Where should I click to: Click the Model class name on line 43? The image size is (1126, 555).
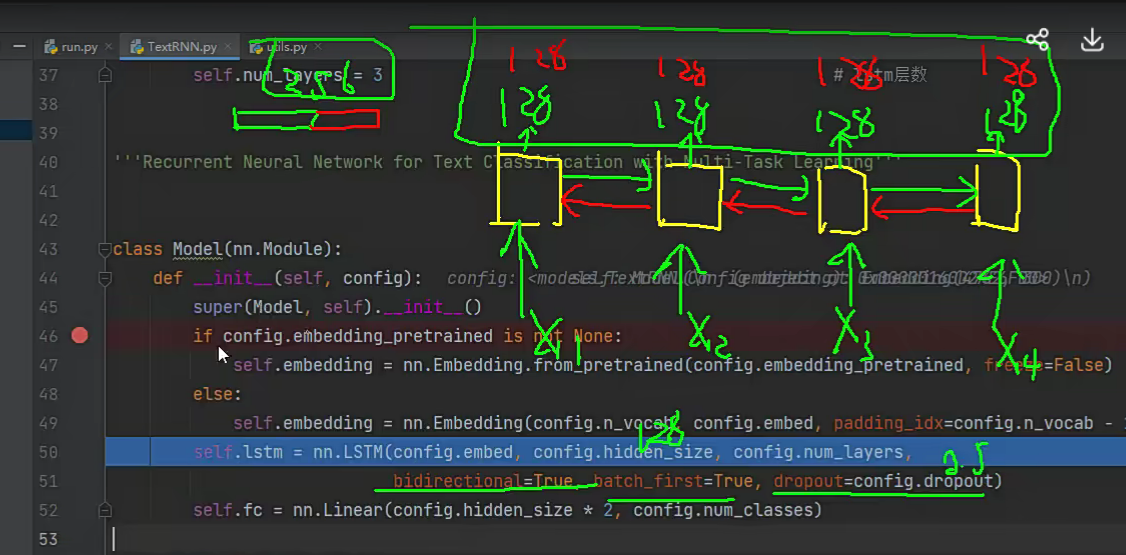click(x=196, y=249)
